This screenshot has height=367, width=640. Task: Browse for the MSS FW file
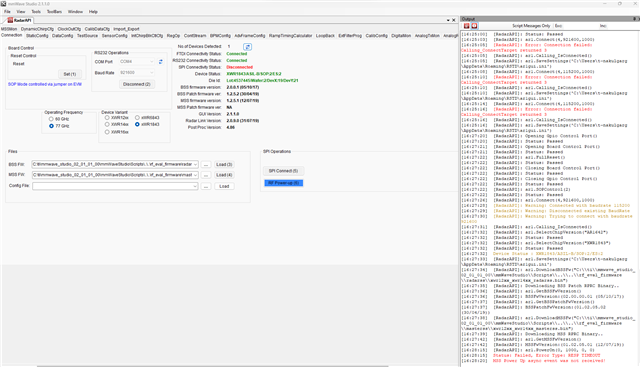coord(206,175)
